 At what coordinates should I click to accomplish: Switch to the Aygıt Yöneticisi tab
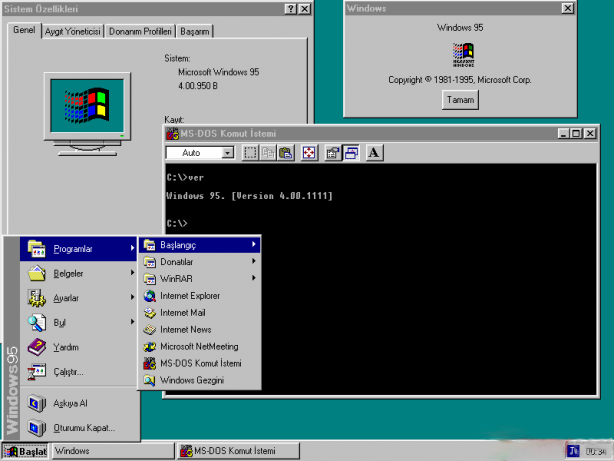click(x=73, y=31)
